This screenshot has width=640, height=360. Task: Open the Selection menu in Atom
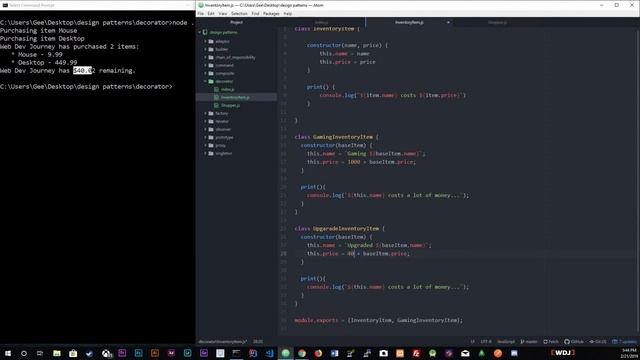pyautogui.click(x=239, y=13)
